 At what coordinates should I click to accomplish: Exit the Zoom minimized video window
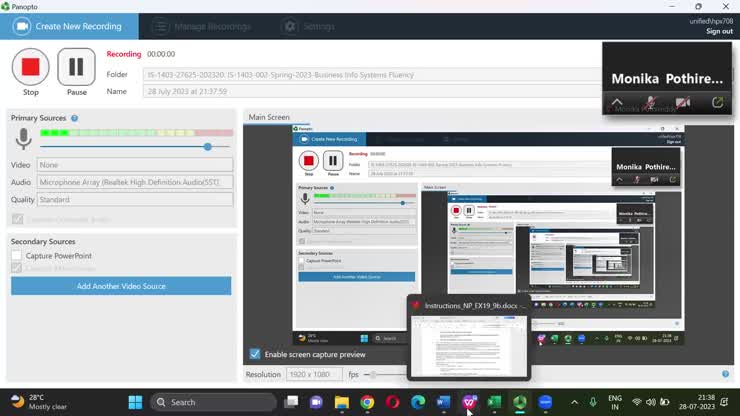coord(717,103)
